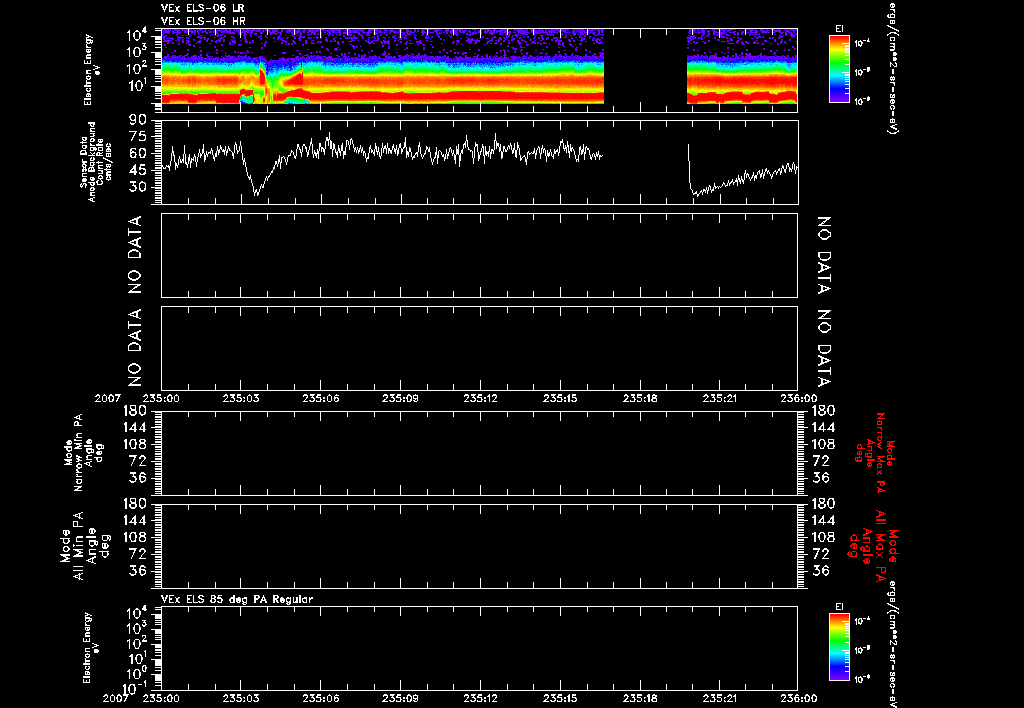Click the 235:12 label under the NO DATA panels
Image resolution: width=1024 pixels, height=708 pixels.
click(x=480, y=398)
